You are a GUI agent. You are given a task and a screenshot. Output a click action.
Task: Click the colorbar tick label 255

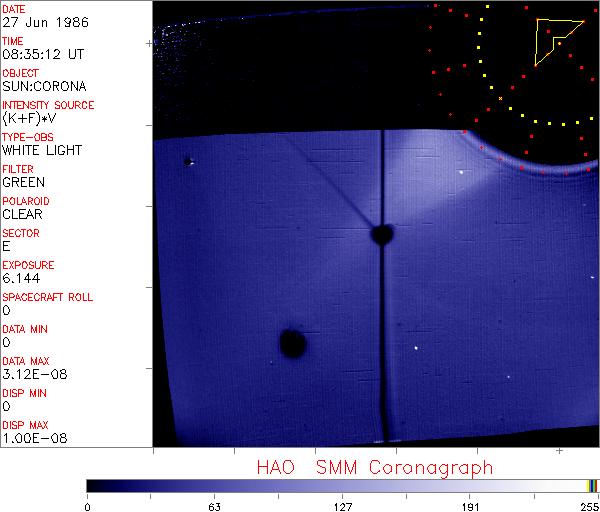(590, 507)
